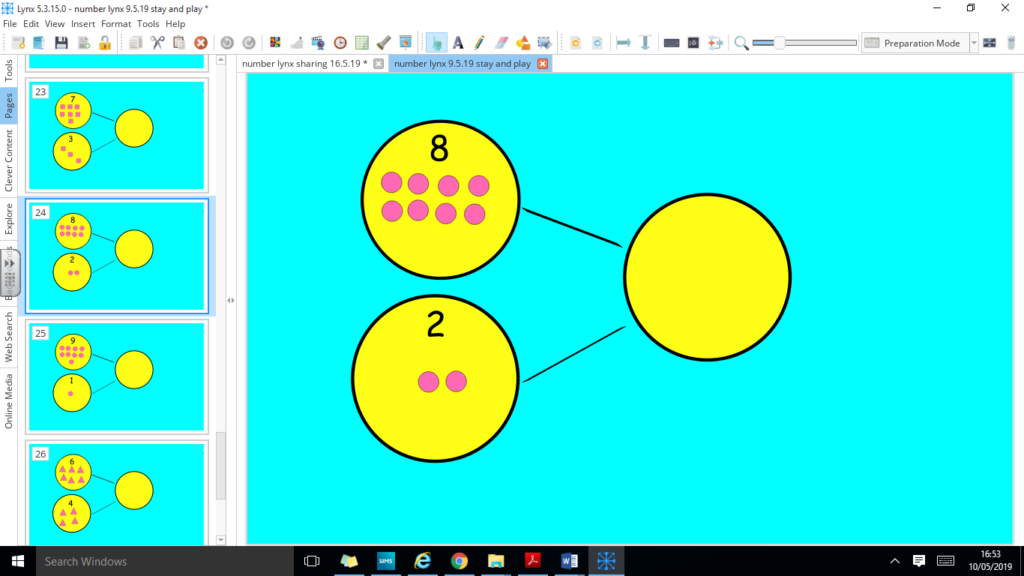Image resolution: width=1024 pixels, height=576 pixels.
Task: Select the Pencil drawing tool
Action: [479, 43]
